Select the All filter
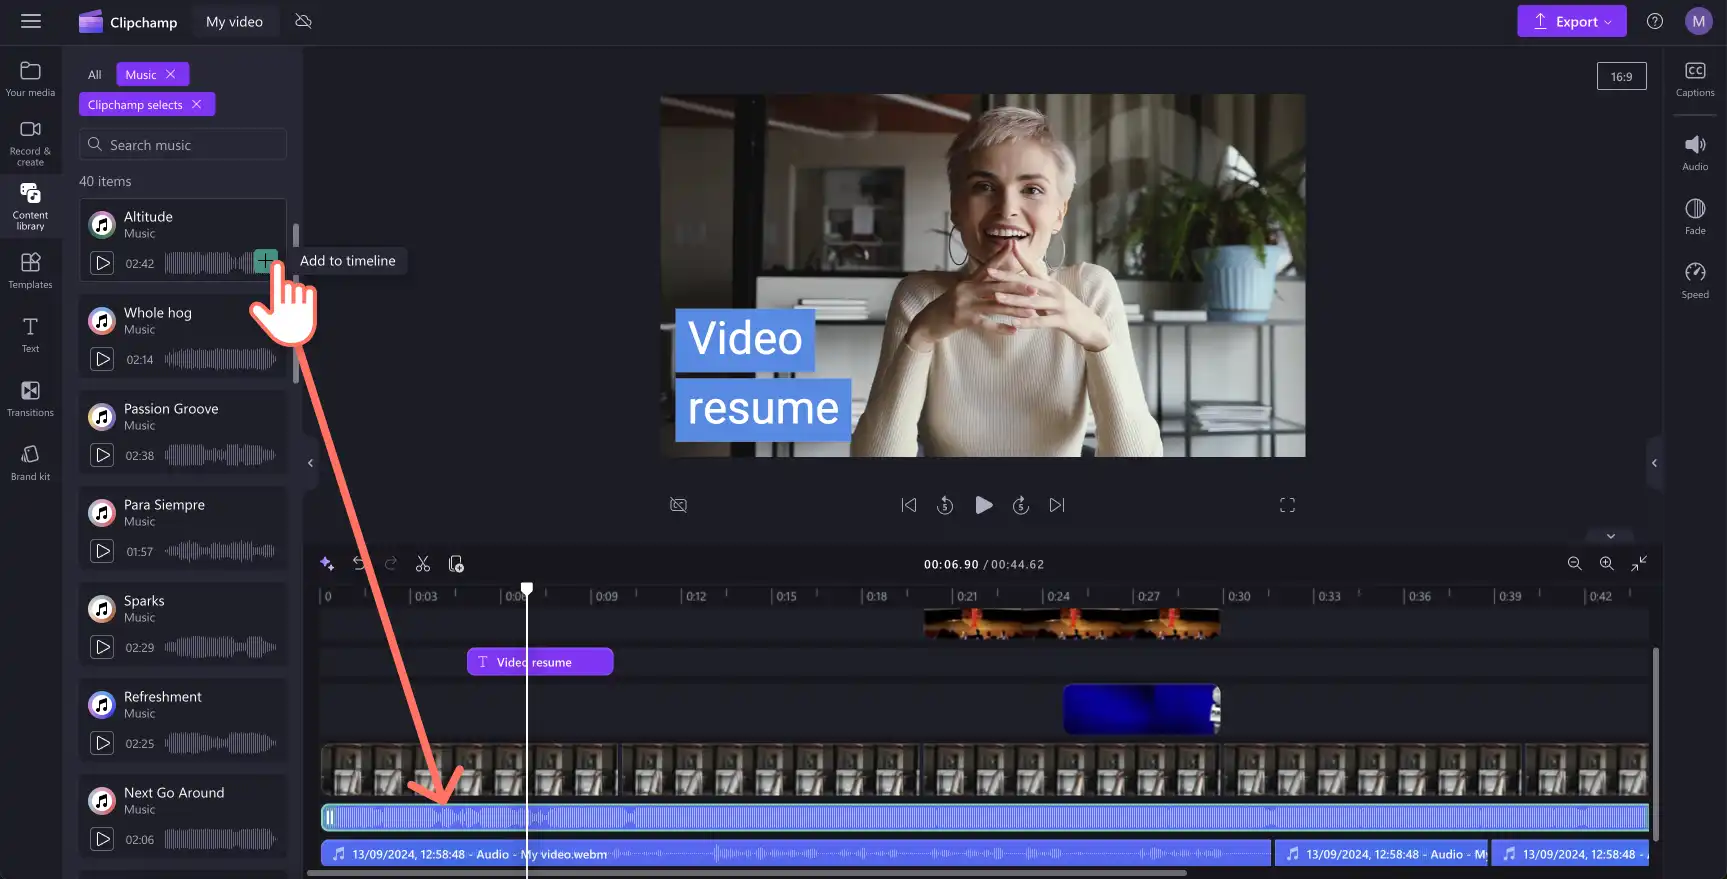The width and height of the screenshot is (1727, 879). tap(94, 75)
